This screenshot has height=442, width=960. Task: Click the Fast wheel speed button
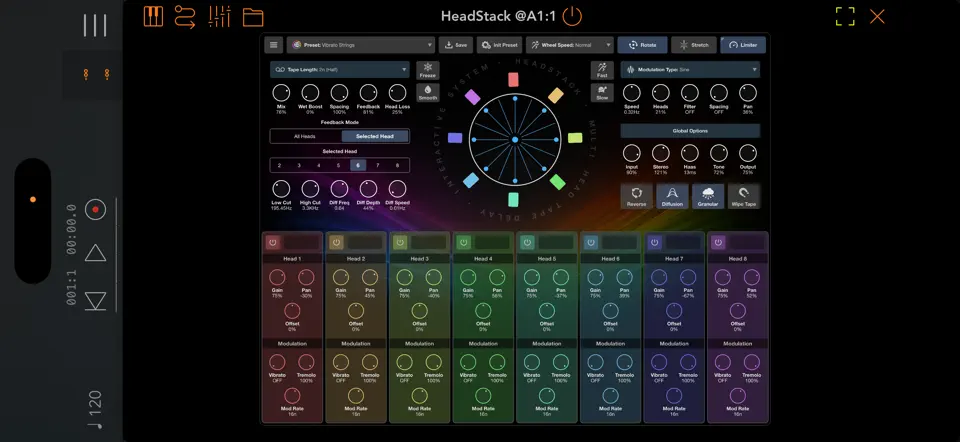pos(602,70)
